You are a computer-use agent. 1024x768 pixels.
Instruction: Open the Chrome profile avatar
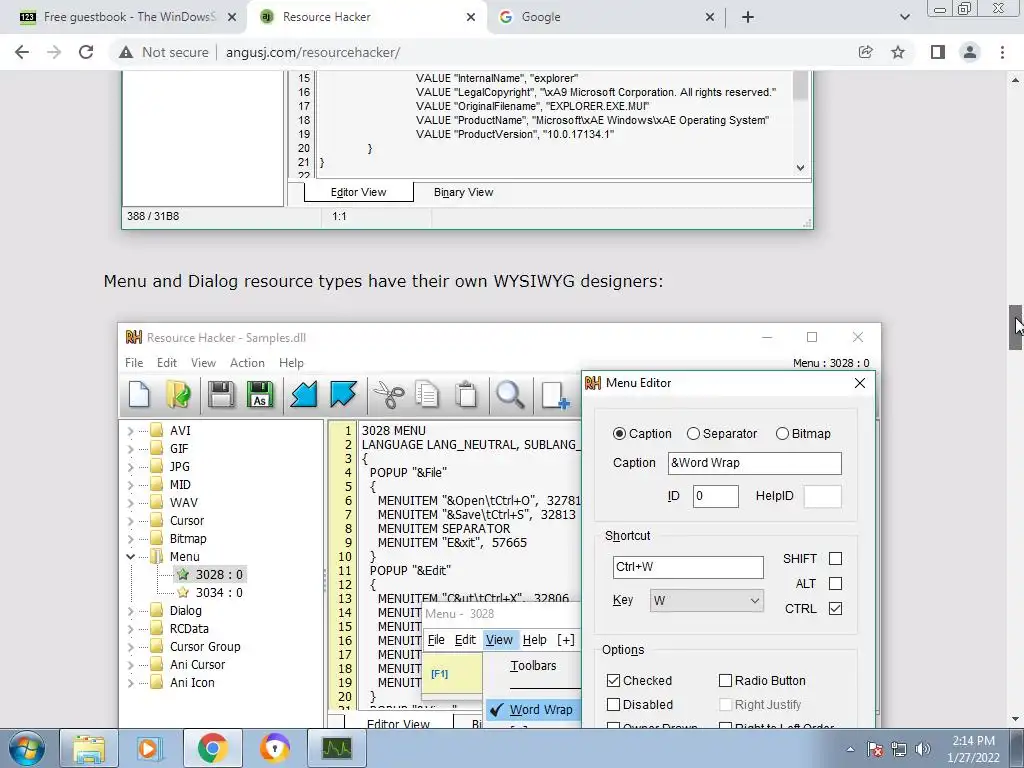(970, 52)
